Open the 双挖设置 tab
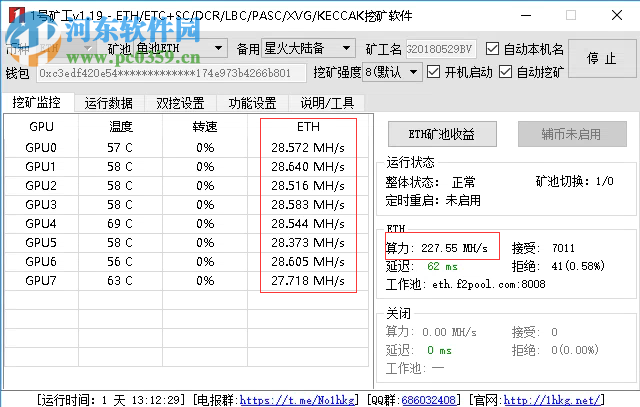The image size is (640, 407). [x=180, y=103]
